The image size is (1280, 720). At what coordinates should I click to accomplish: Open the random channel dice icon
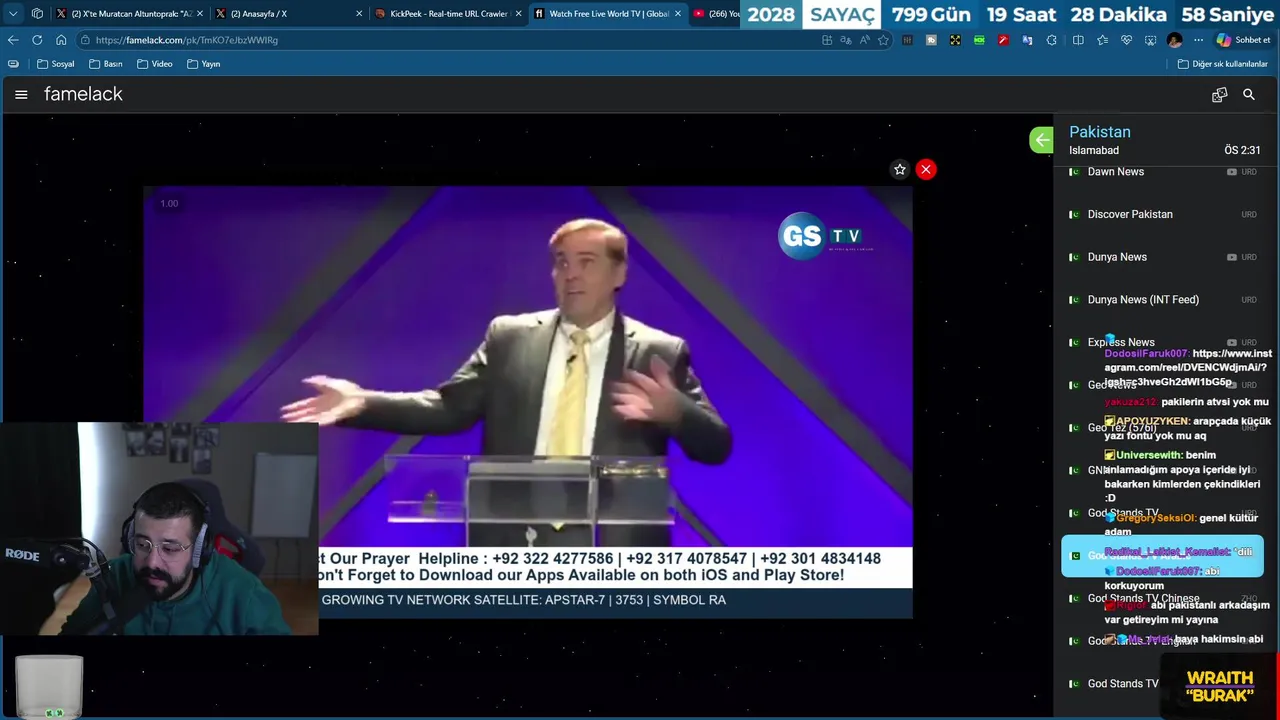tap(1219, 94)
